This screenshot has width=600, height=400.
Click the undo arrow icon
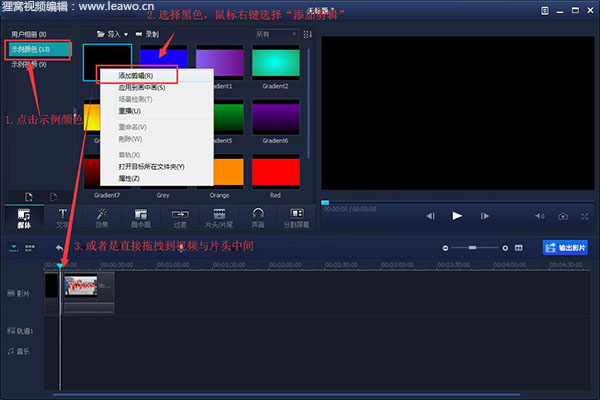59,248
